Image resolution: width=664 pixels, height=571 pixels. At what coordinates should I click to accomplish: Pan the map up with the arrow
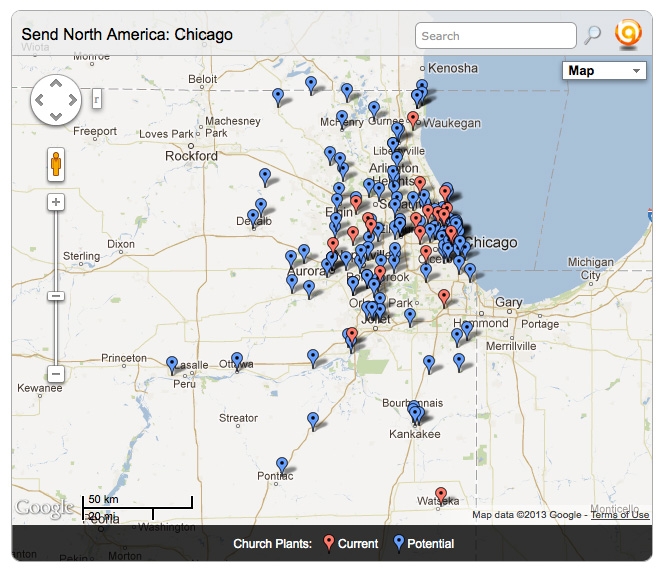click(56, 84)
